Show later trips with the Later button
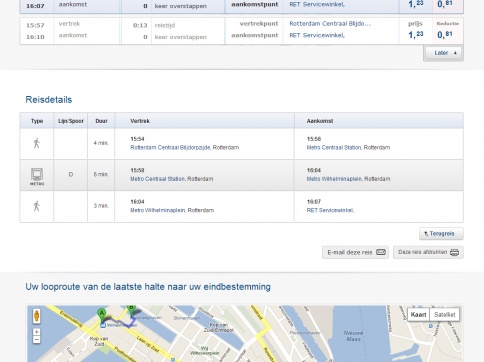Screen dimensions: 484x362 (443, 53)
